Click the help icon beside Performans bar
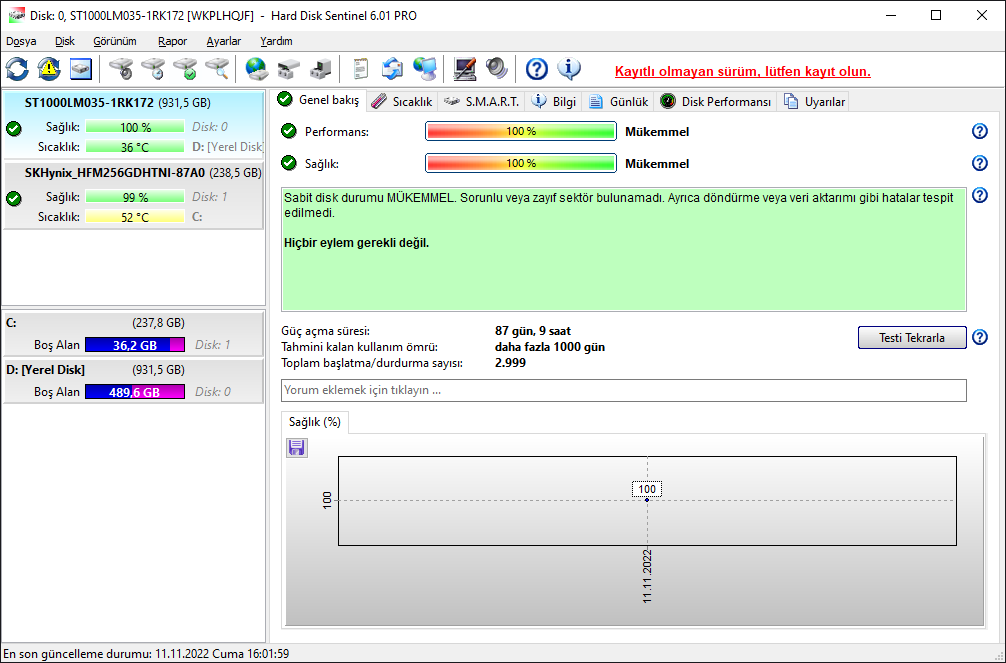The image size is (1006, 663). point(980,131)
